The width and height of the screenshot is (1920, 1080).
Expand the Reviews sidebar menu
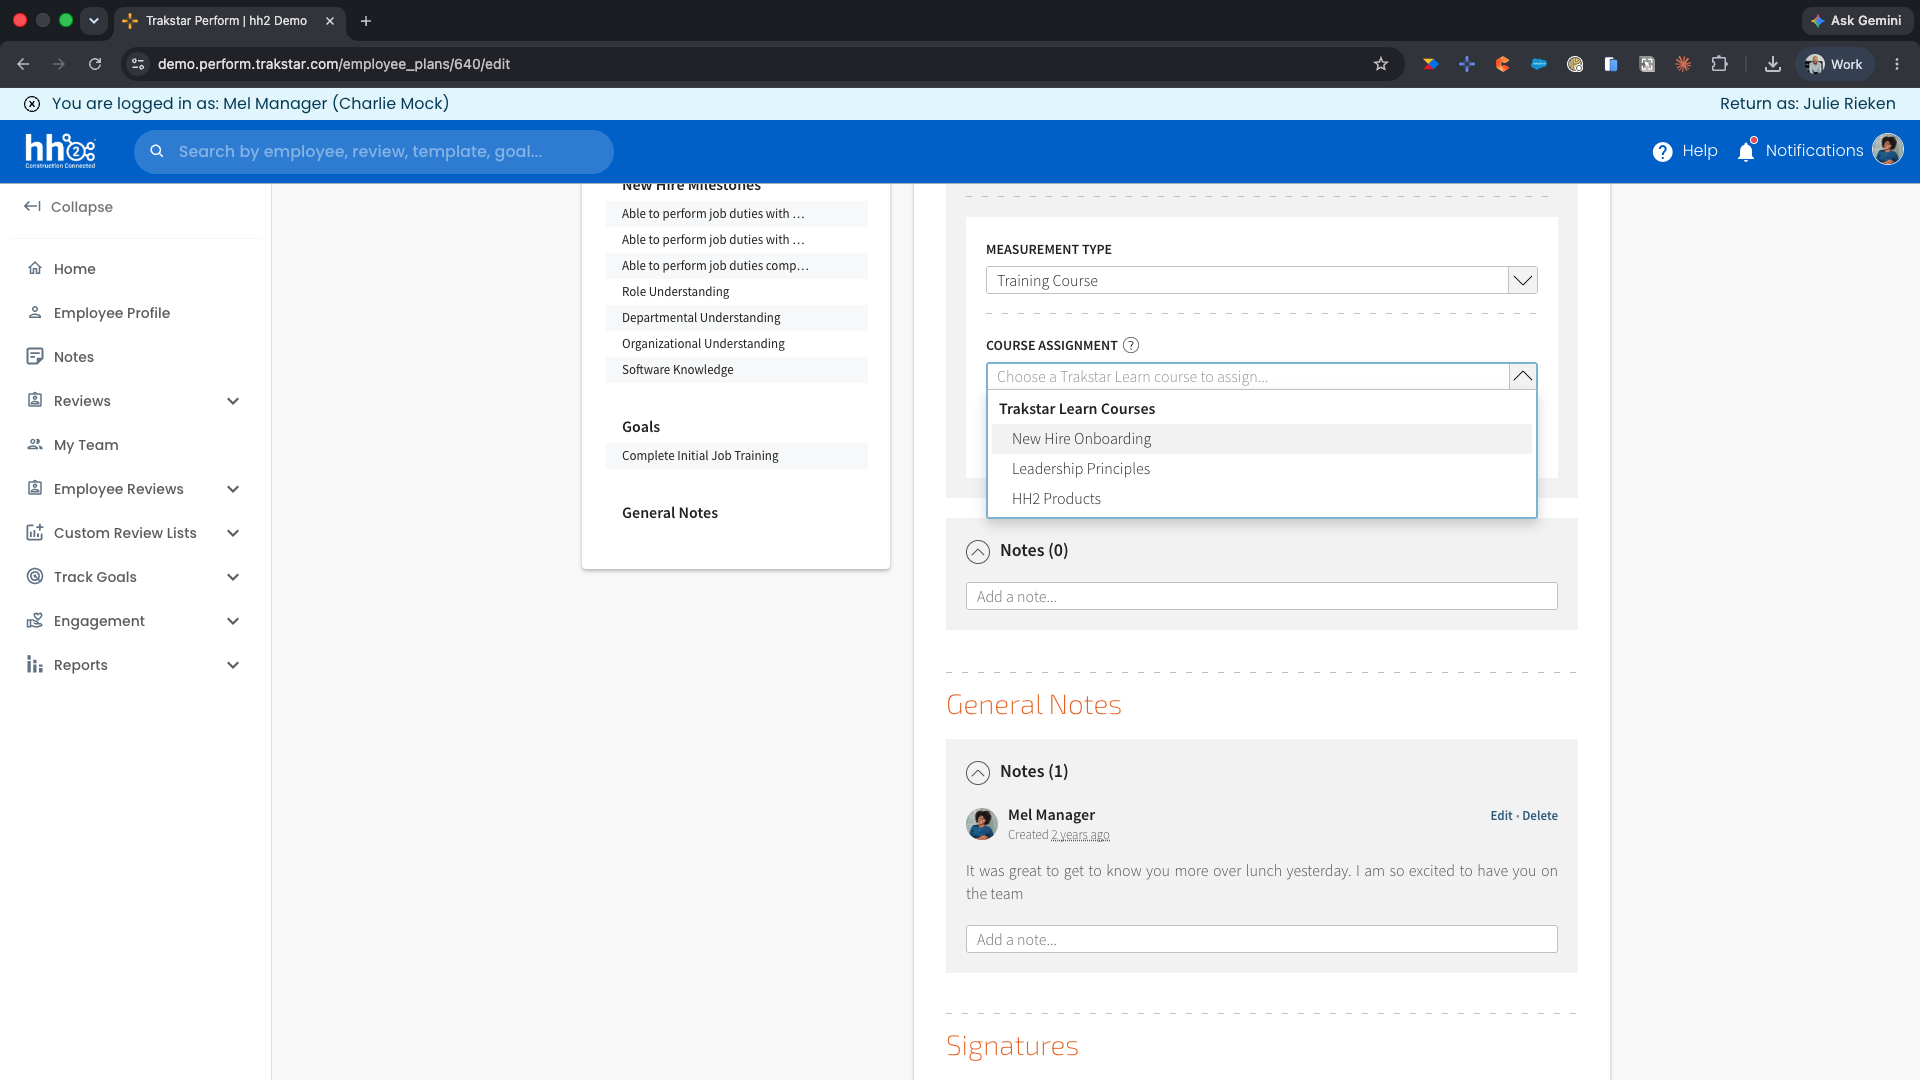[233, 401]
